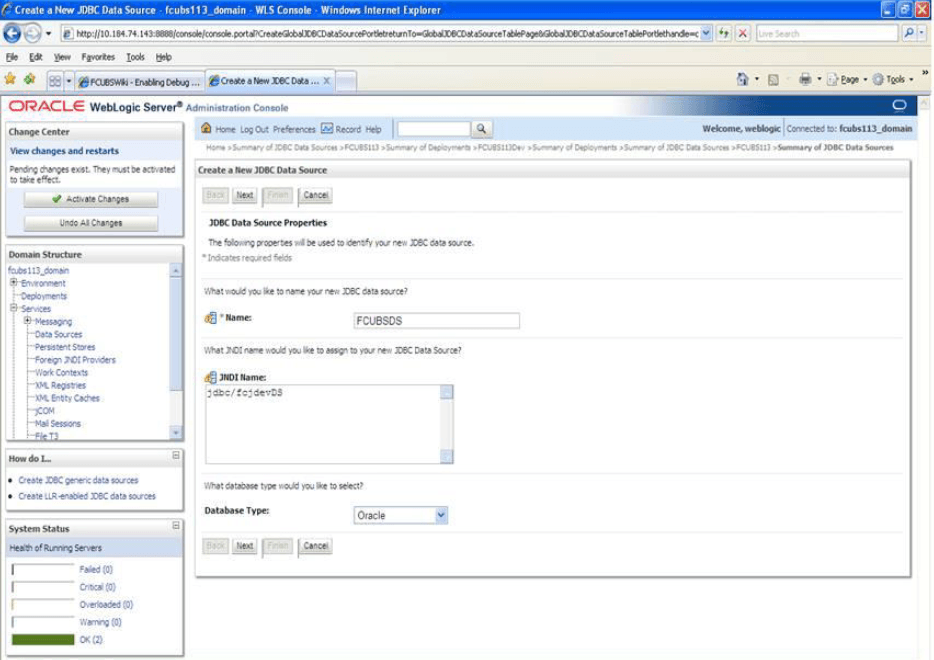
Task: Open the Favorites menu
Action: click(98, 57)
